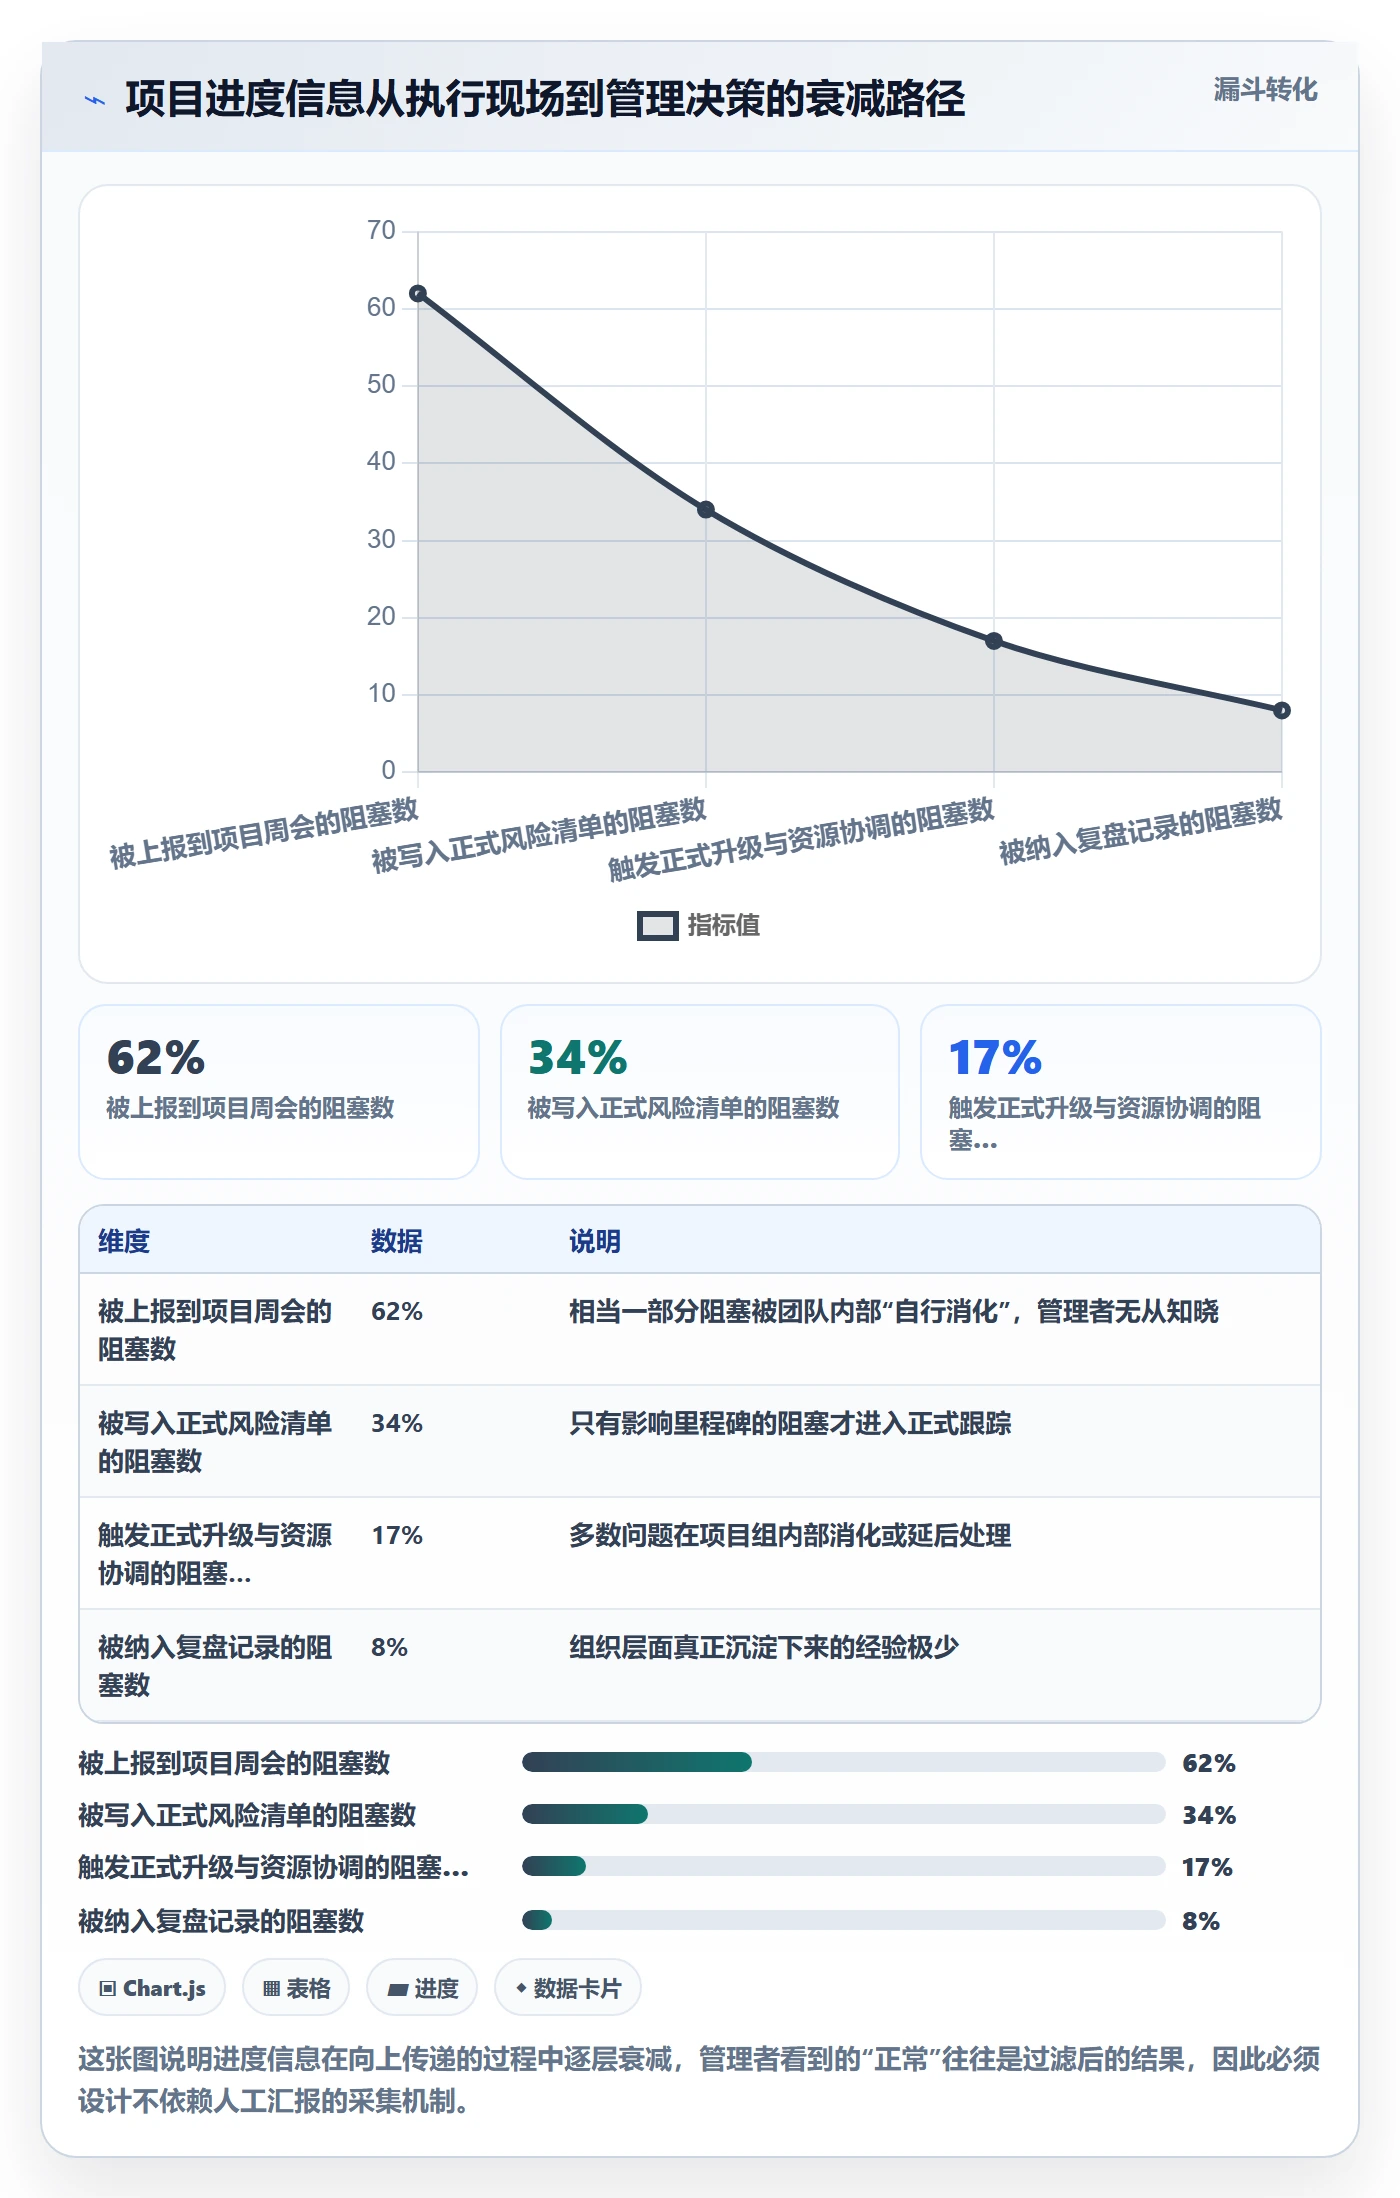Click the 34% progress bar
This screenshot has height=2198, width=1400.
[843, 1814]
